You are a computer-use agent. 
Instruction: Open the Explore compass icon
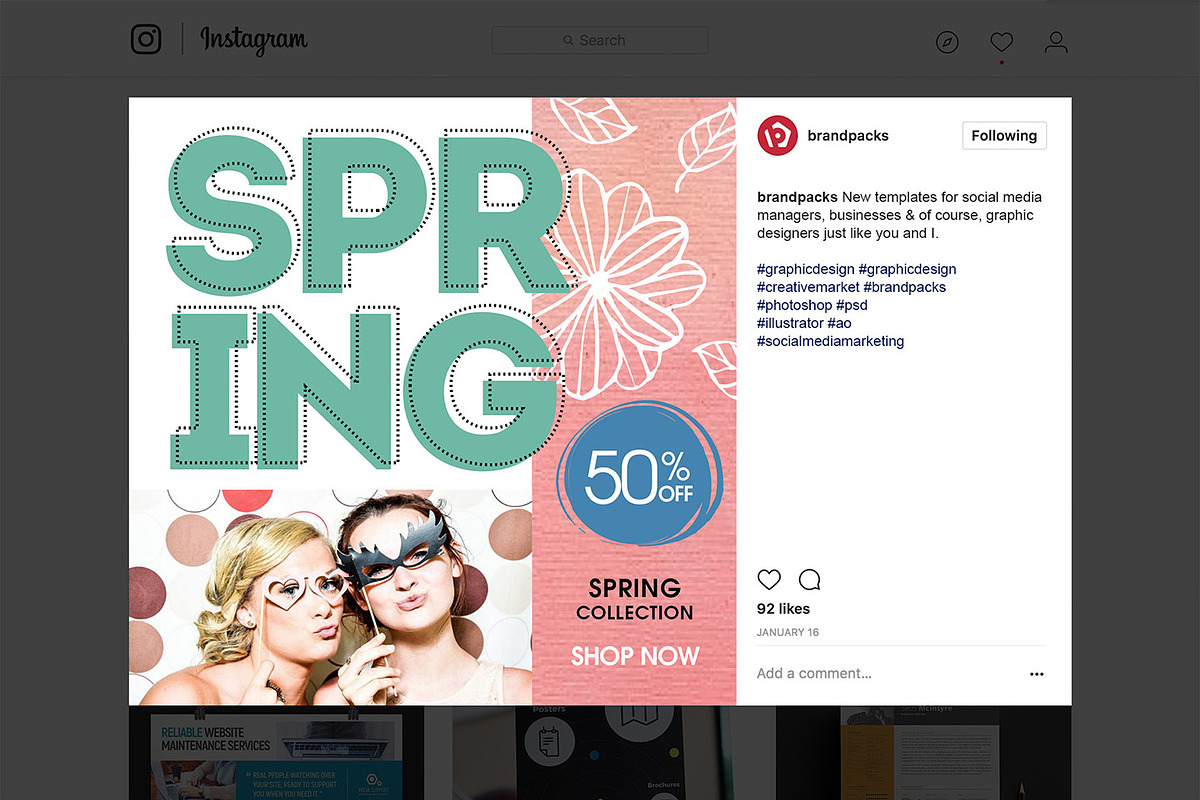tap(947, 42)
